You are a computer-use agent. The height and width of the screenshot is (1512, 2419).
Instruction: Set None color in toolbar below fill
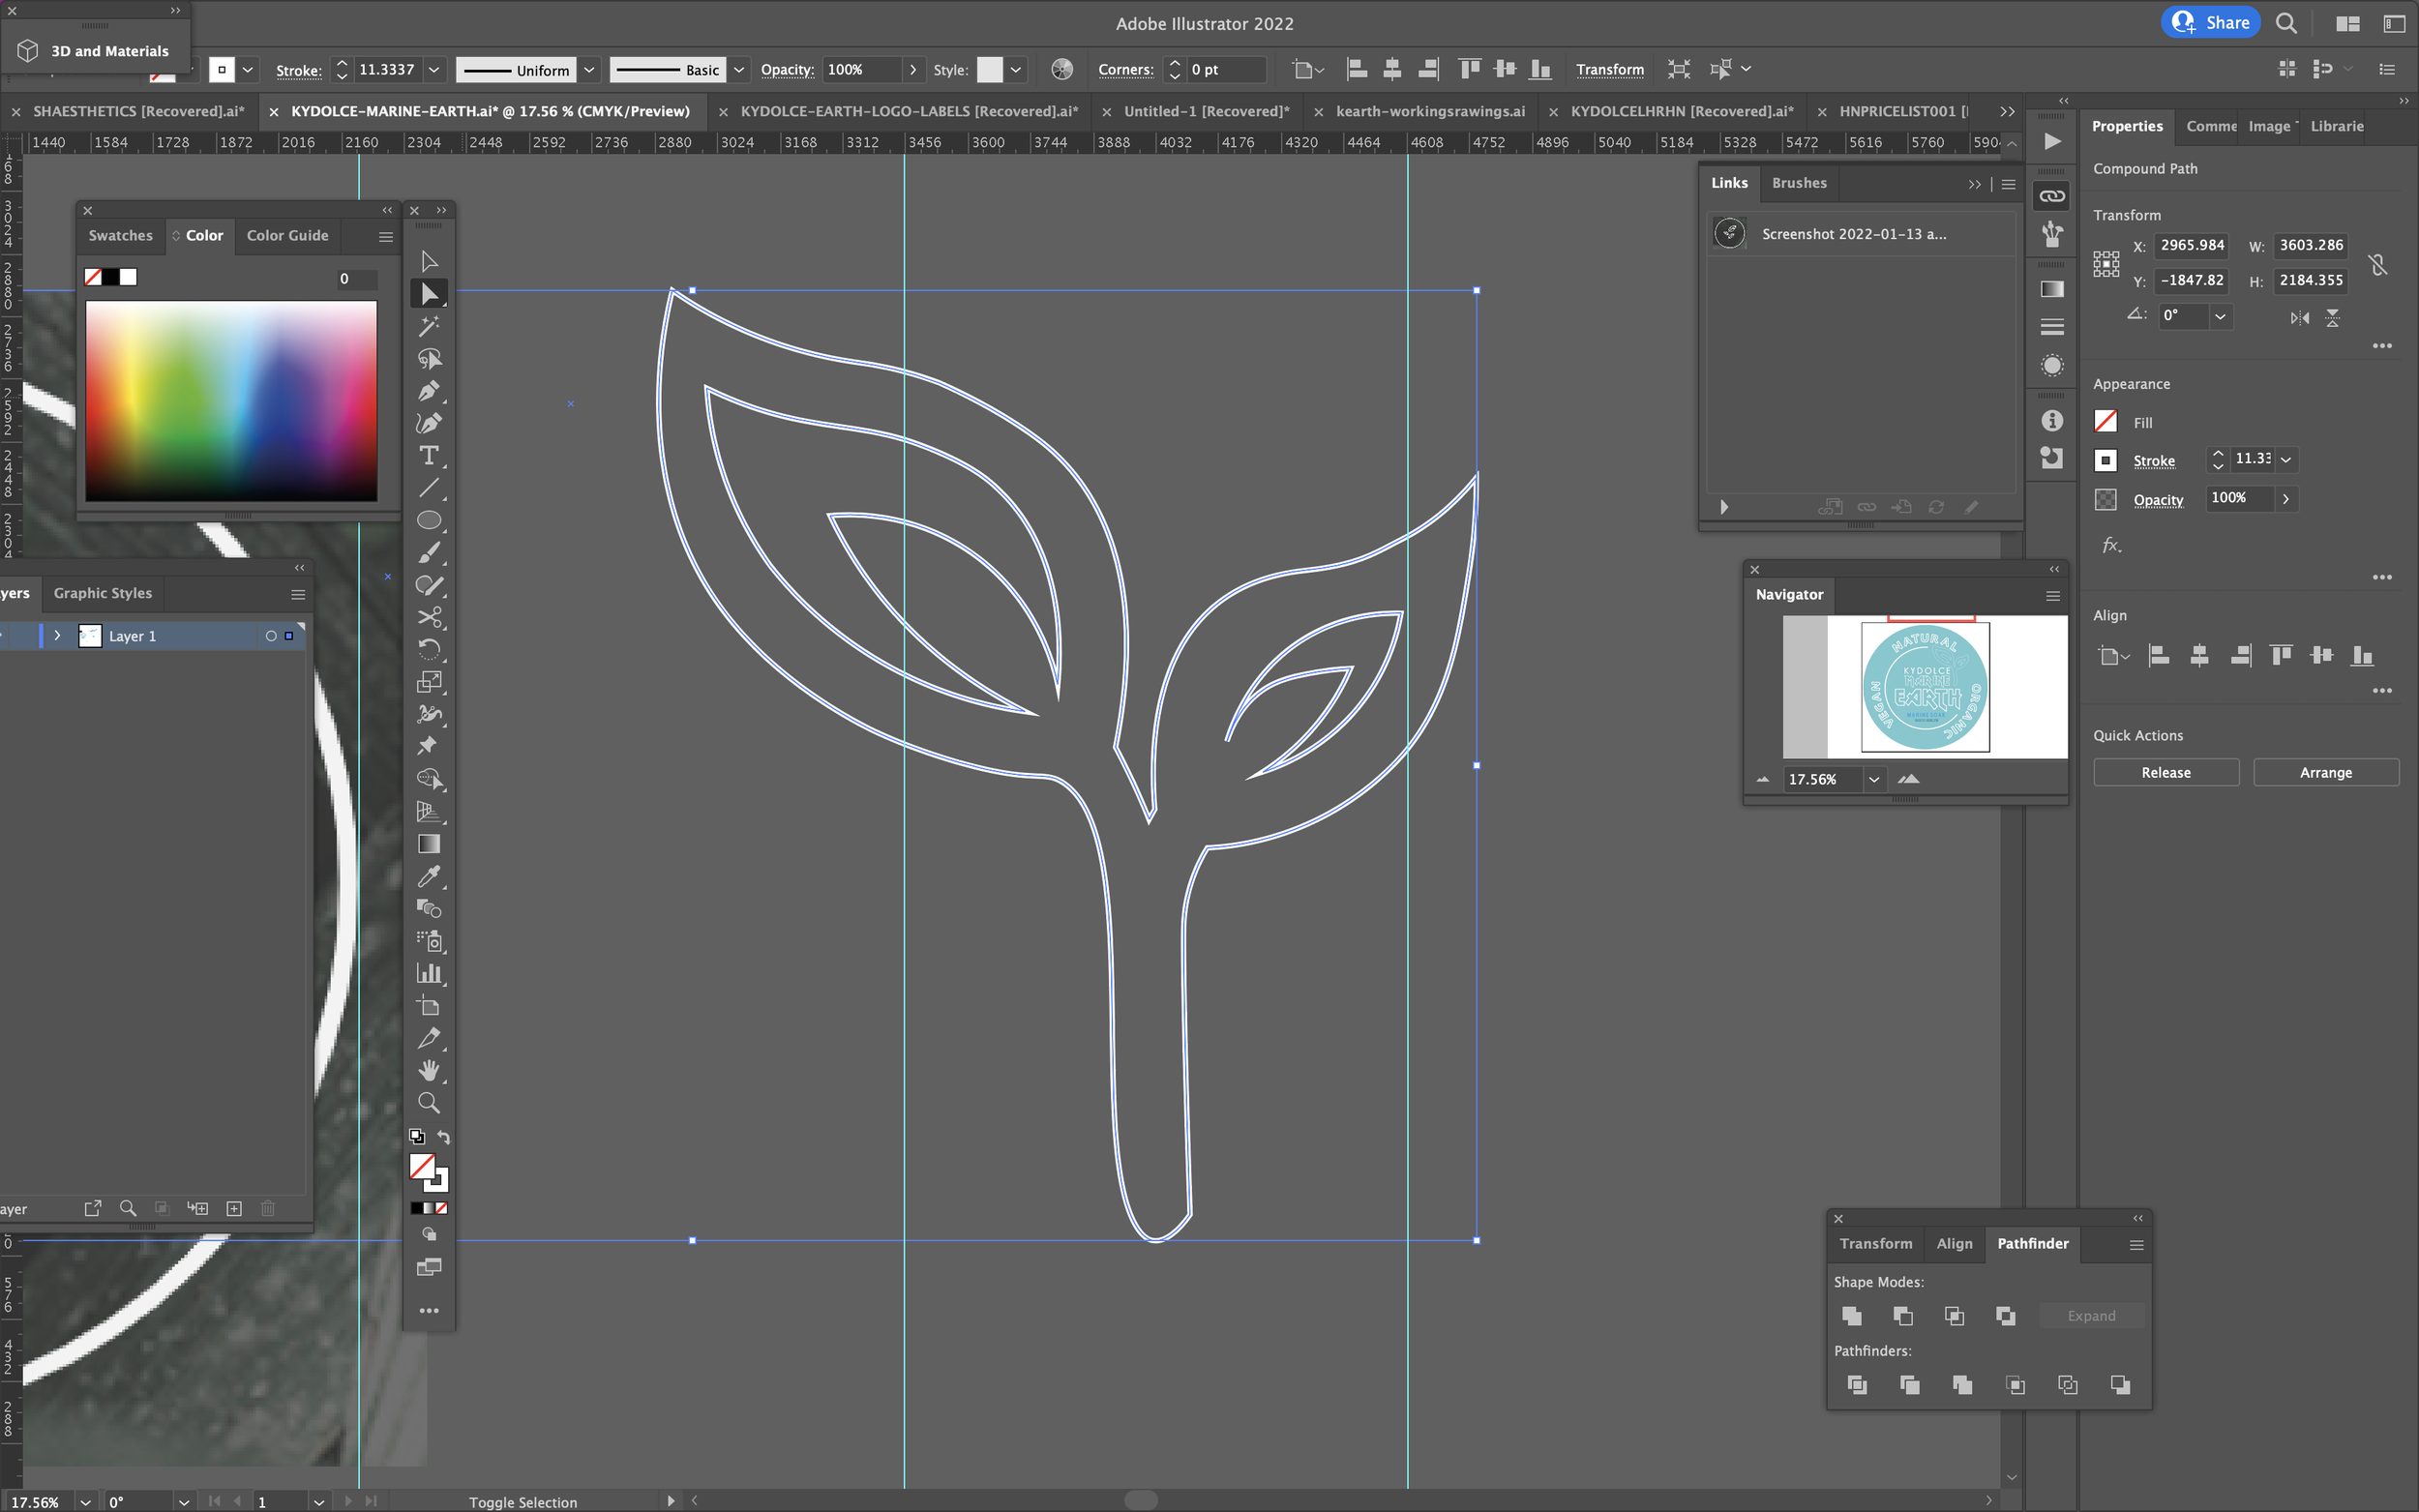pos(442,1208)
